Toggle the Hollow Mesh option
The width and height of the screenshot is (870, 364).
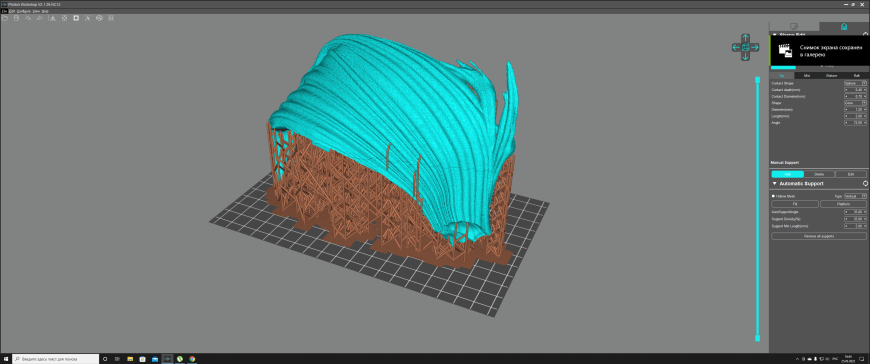tap(773, 196)
